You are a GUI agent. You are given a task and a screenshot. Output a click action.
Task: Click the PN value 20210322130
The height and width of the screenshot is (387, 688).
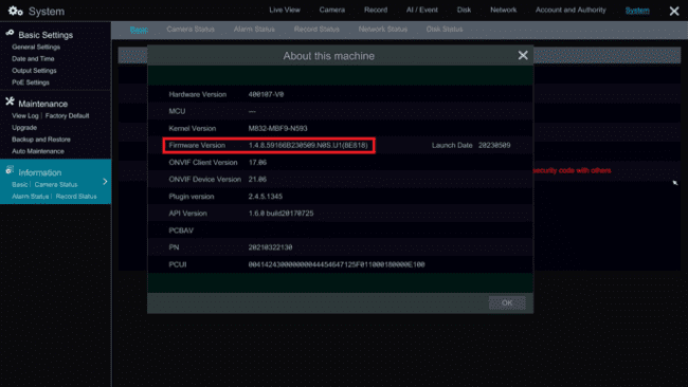(270, 247)
